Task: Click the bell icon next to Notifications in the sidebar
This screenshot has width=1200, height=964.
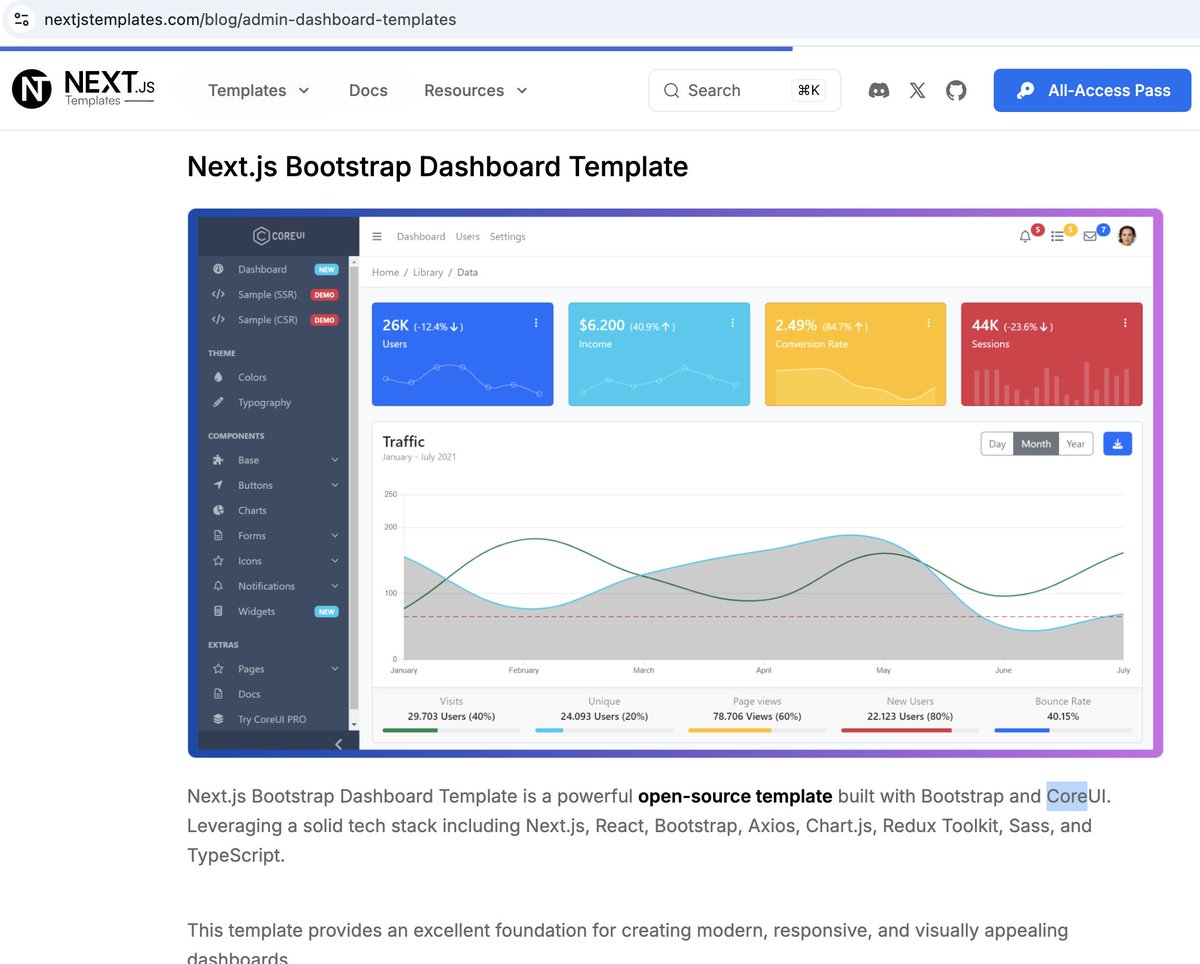Action: (218, 586)
